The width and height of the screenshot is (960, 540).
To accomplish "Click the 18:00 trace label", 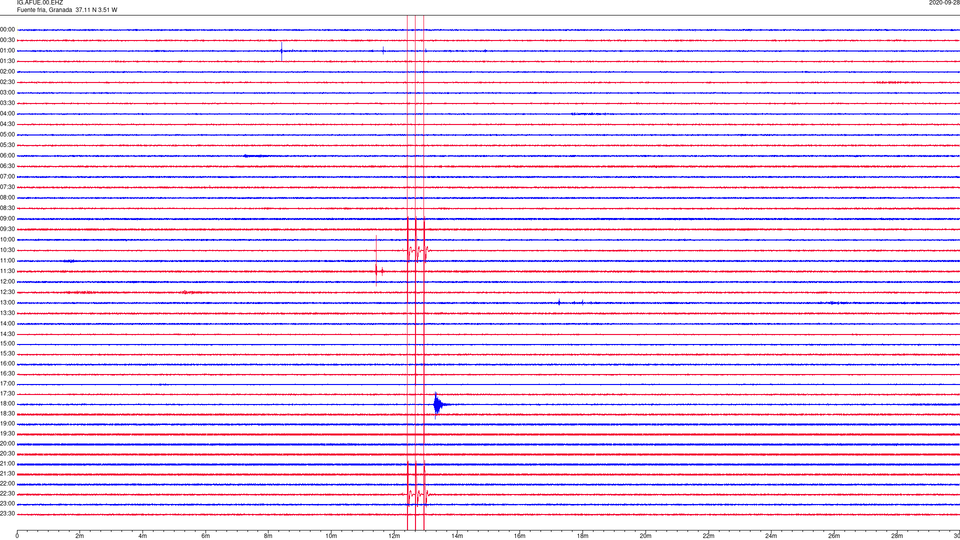I will coord(7,404).
